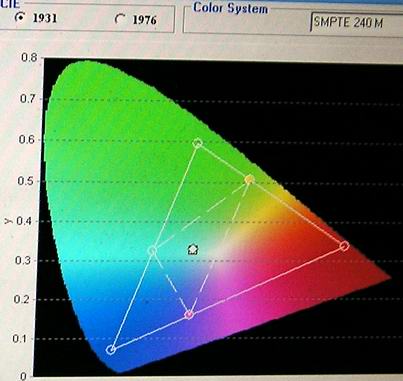The height and width of the screenshot is (381, 403).
Task: Click the cyan secondary circle marker
Action: (152, 250)
